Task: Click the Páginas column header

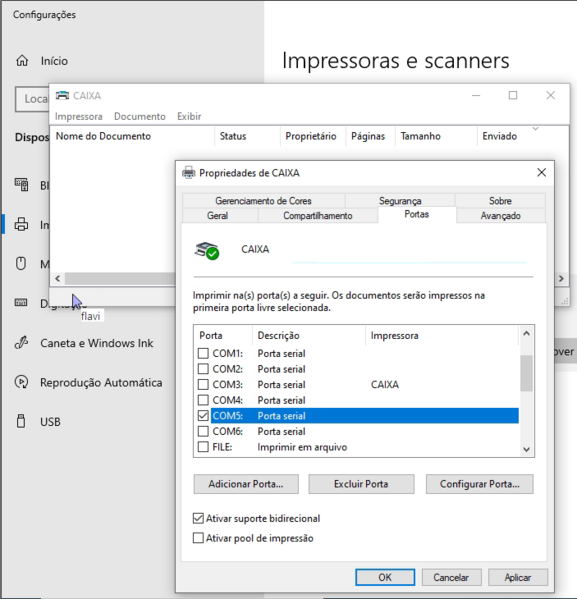Action: click(x=370, y=136)
